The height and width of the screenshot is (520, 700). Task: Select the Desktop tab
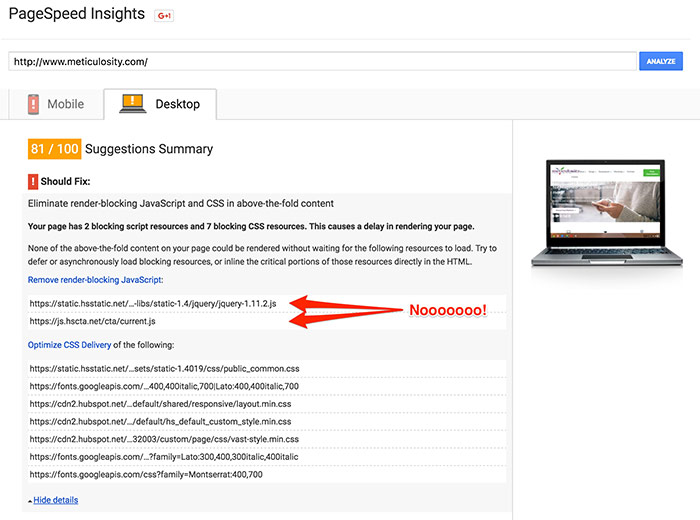click(x=160, y=104)
